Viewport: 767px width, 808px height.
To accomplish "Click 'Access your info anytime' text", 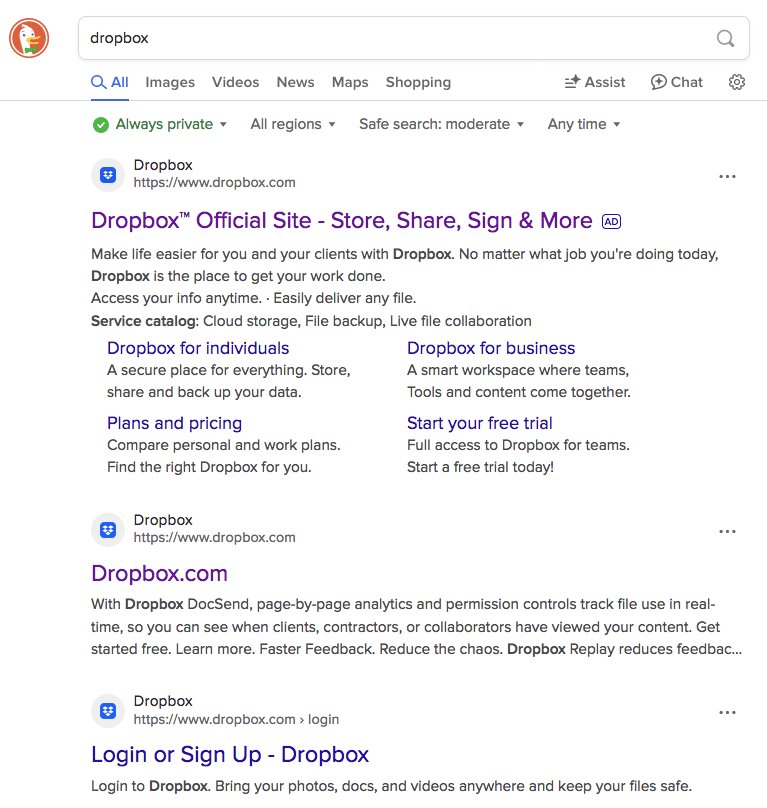I will [x=177, y=298].
